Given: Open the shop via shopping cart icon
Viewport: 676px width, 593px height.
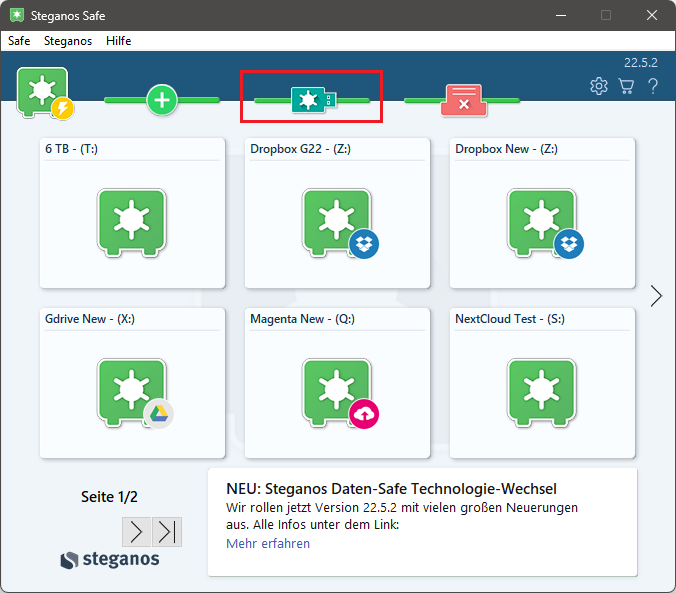Looking at the screenshot, I should (626, 86).
